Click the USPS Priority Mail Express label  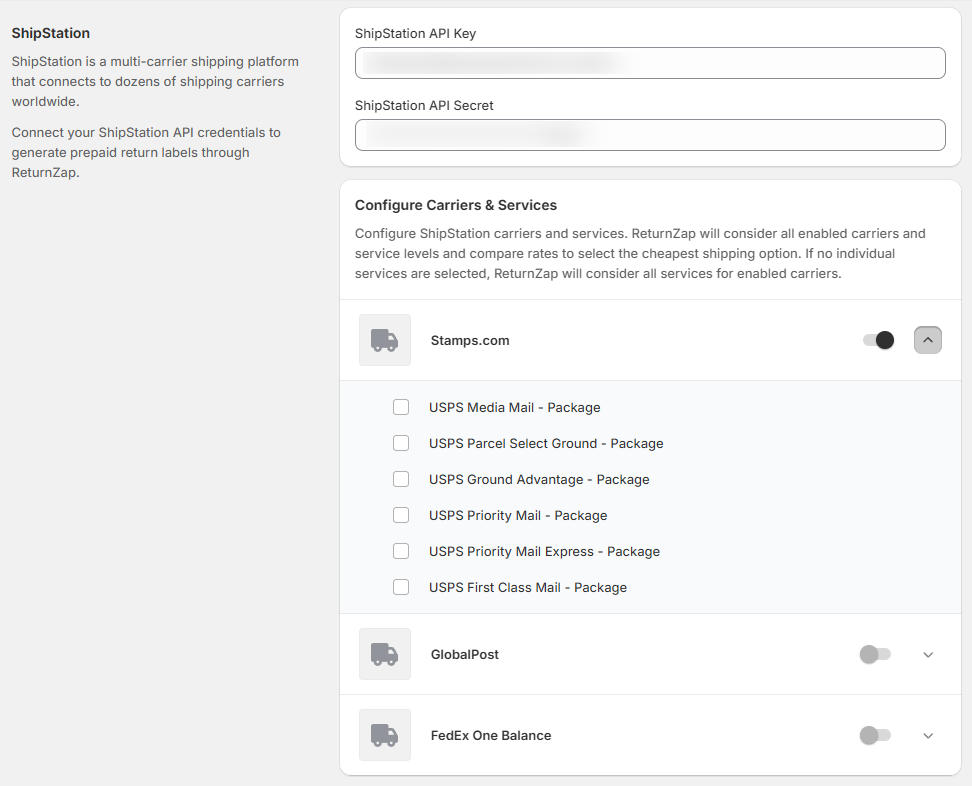coord(544,551)
